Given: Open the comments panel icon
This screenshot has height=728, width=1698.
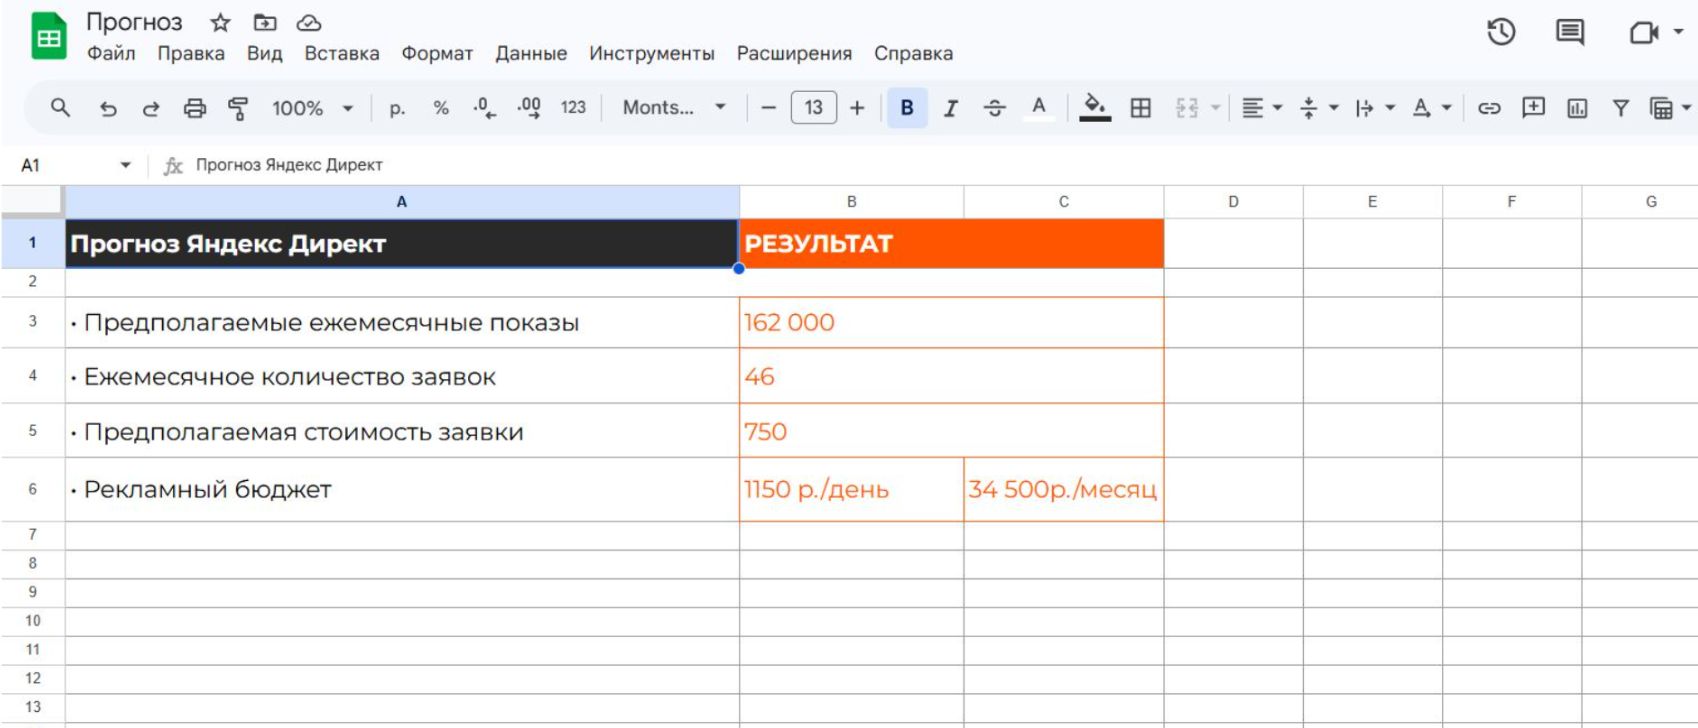Looking at the screenshot, I should [x=1570, y=33].
